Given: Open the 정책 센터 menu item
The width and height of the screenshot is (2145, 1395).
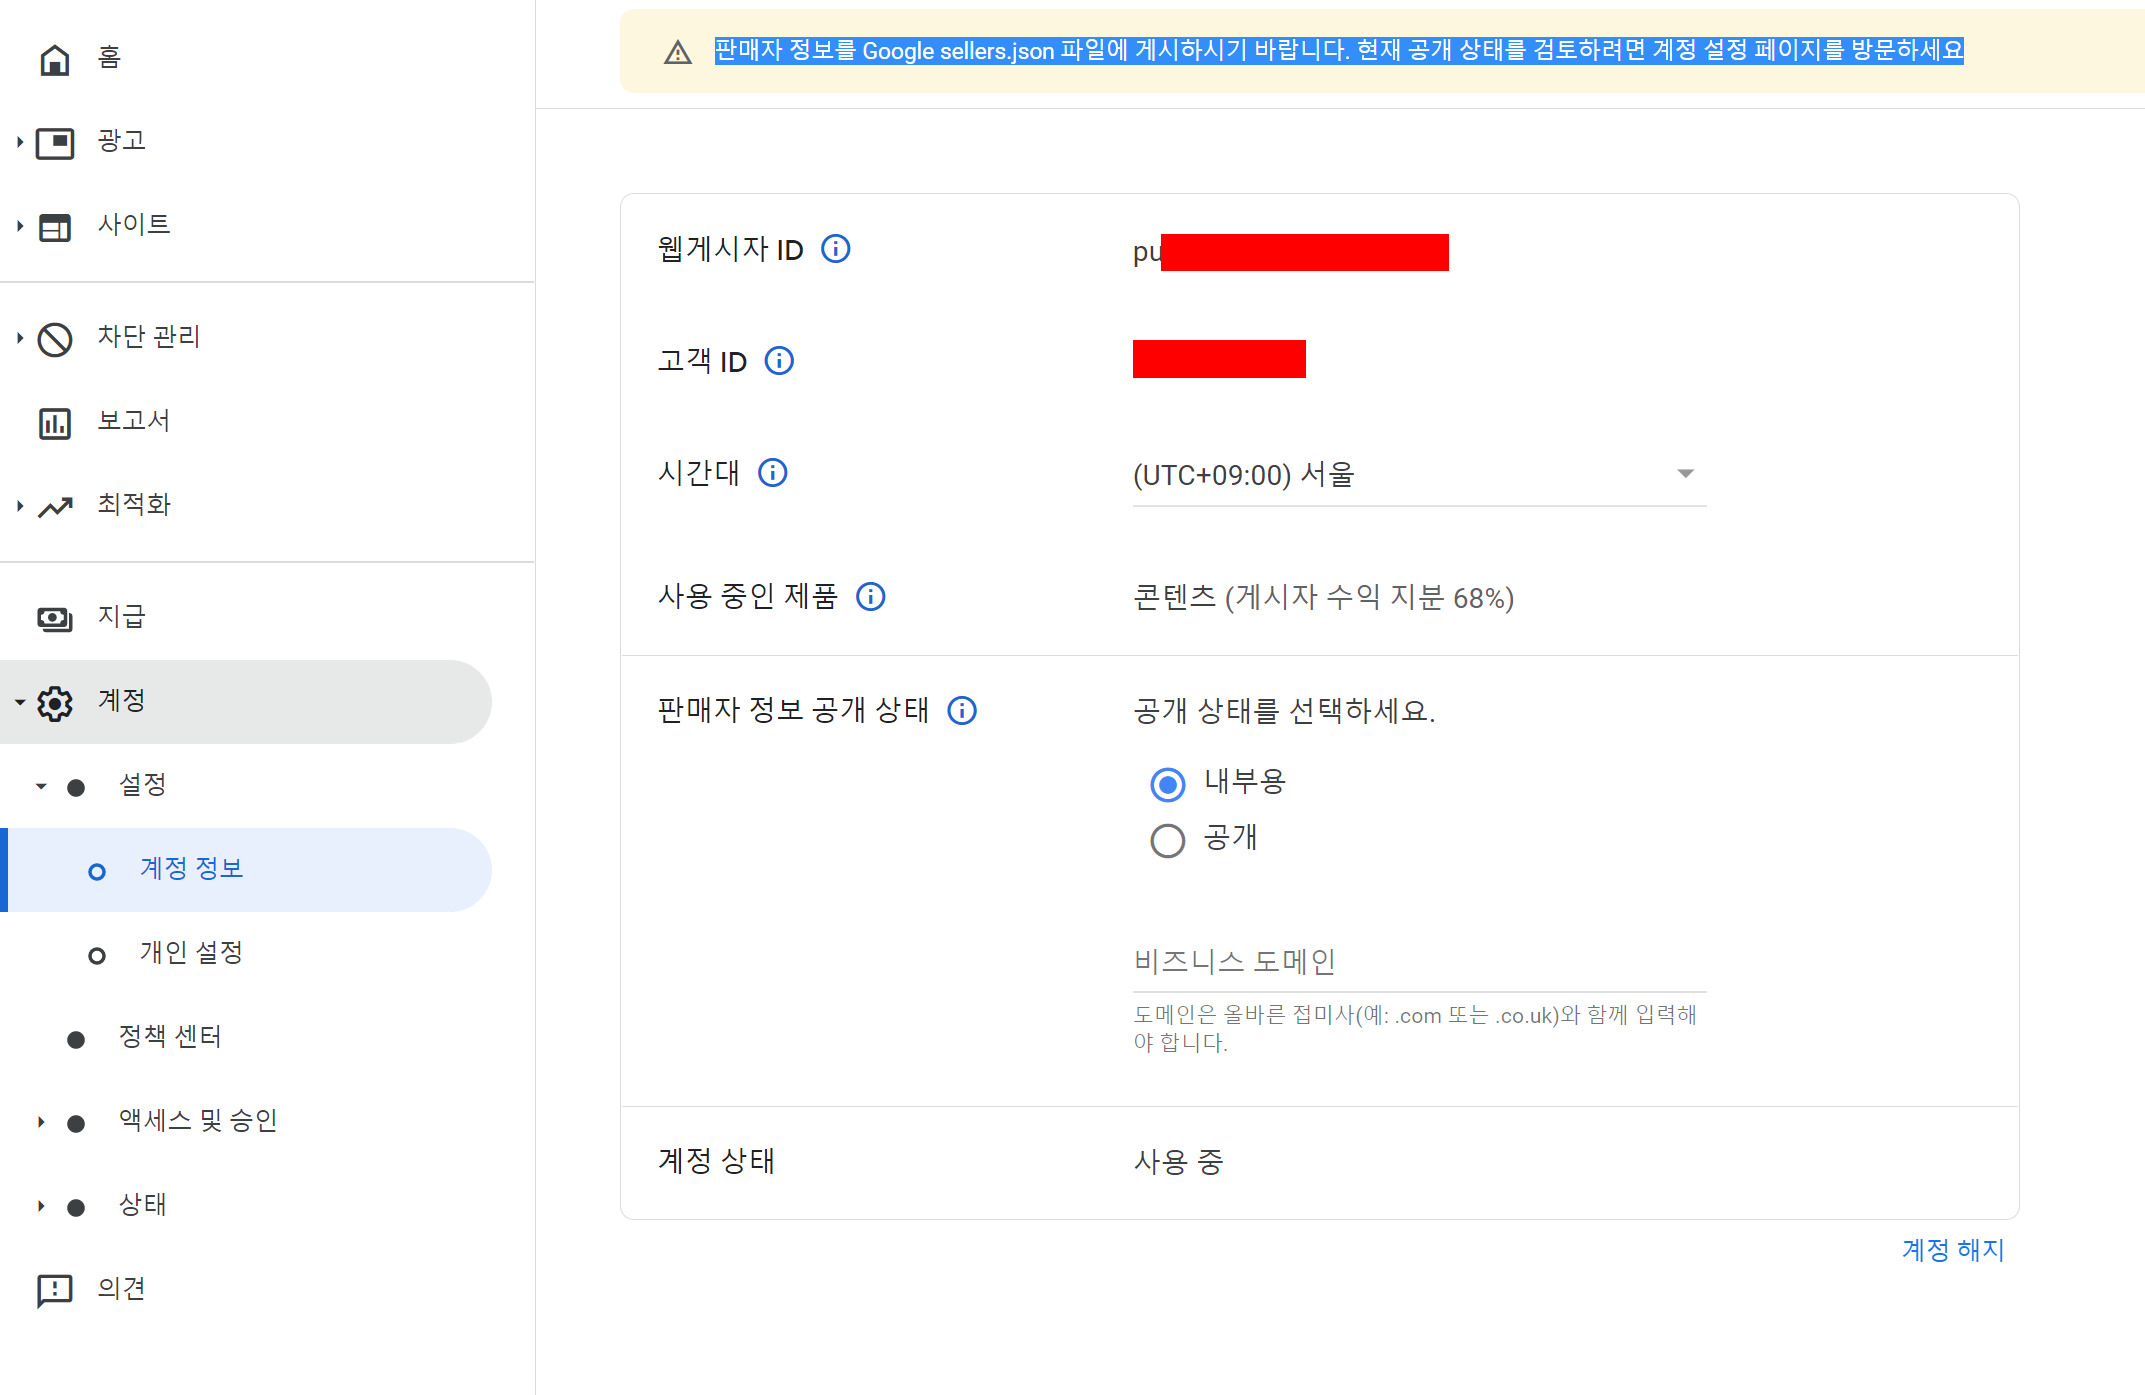Looking at the screenshot, I should click(170, 1037).
